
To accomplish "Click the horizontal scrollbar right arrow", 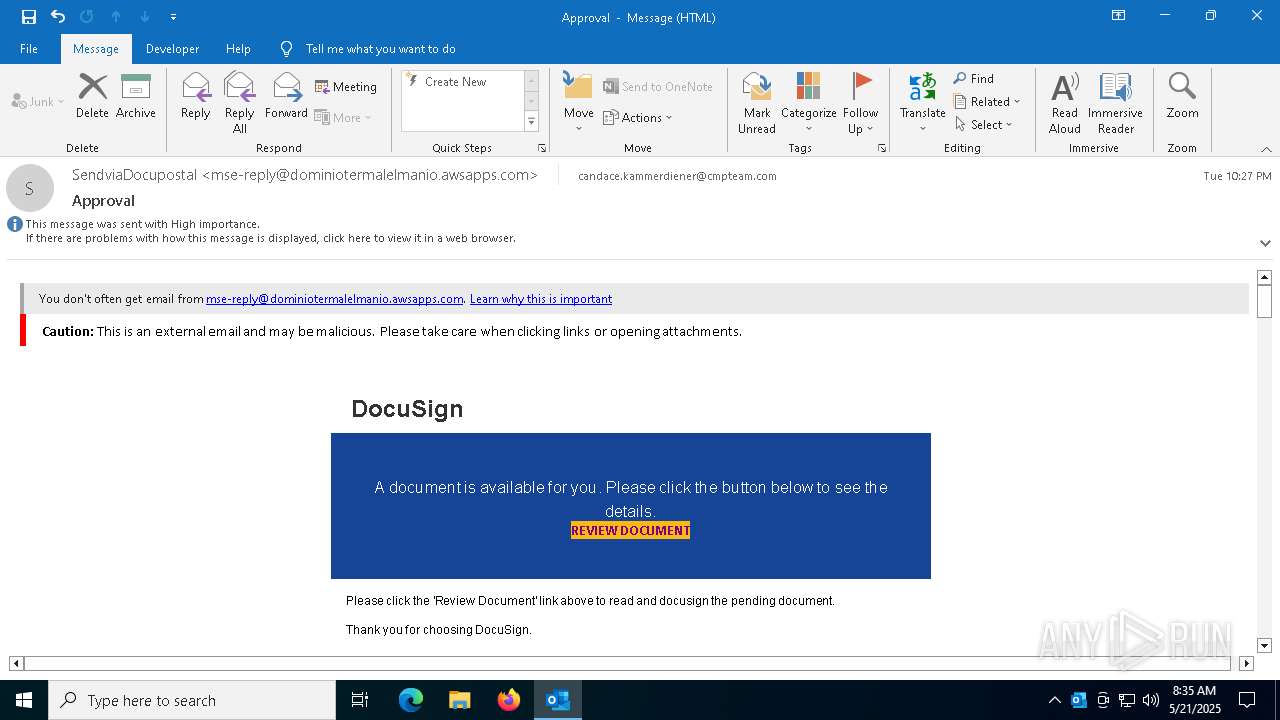I will 1246,663.
